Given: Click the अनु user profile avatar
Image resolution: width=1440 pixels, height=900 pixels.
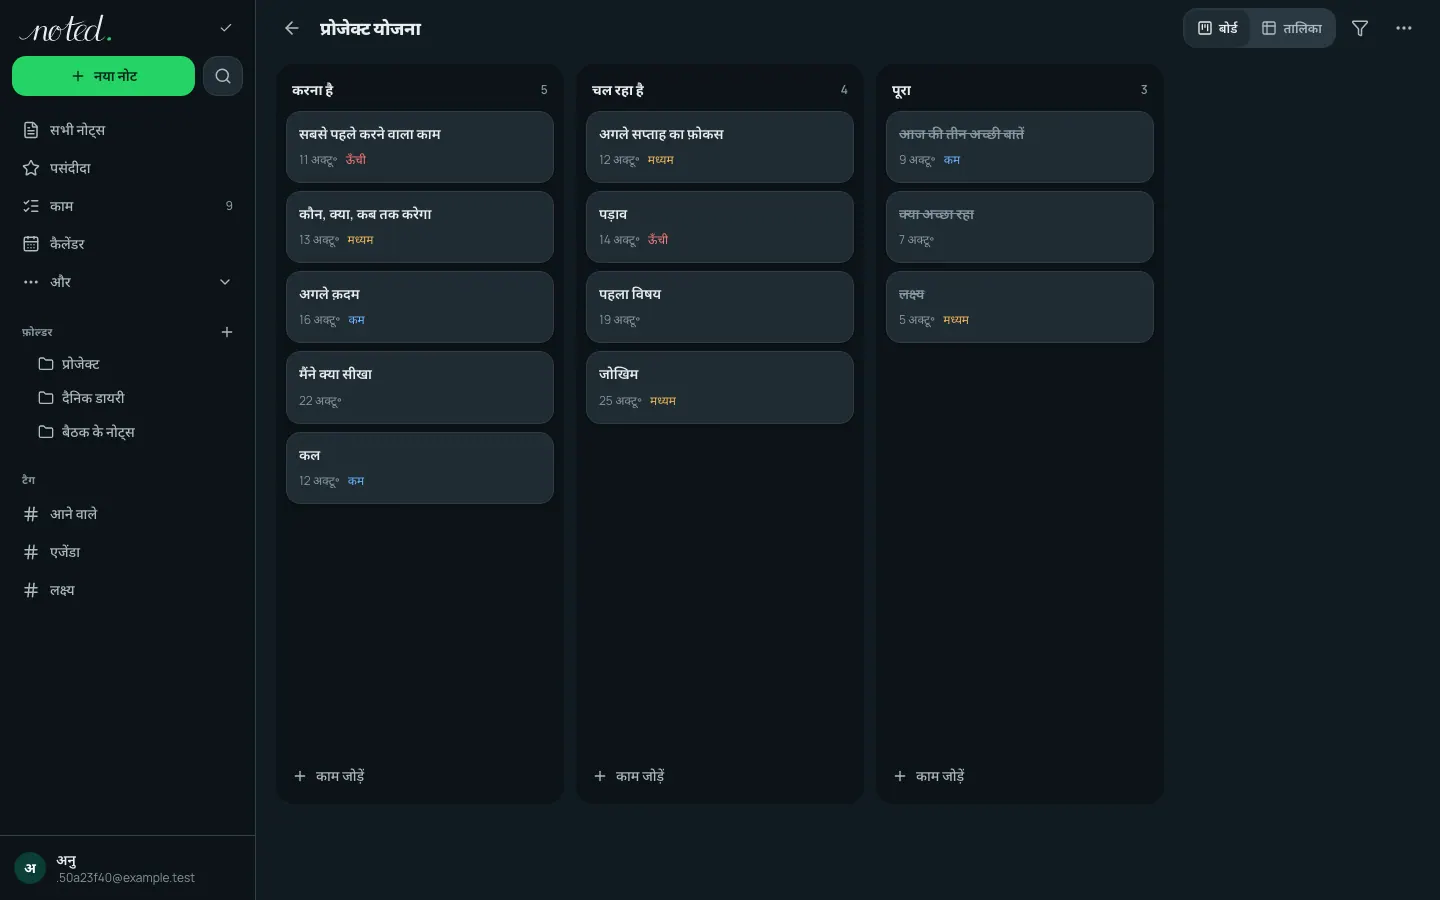Looking at the screenshot, I should click(30, 868).
